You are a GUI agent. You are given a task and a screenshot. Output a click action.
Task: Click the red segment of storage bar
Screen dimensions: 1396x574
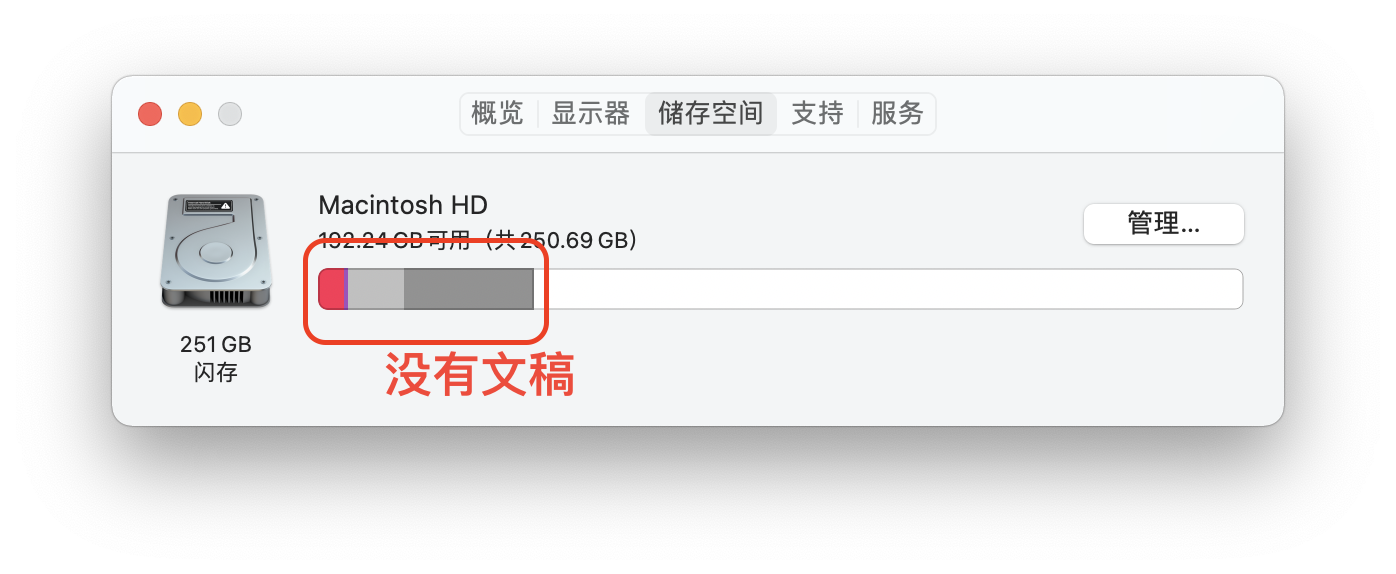point(331,289)
